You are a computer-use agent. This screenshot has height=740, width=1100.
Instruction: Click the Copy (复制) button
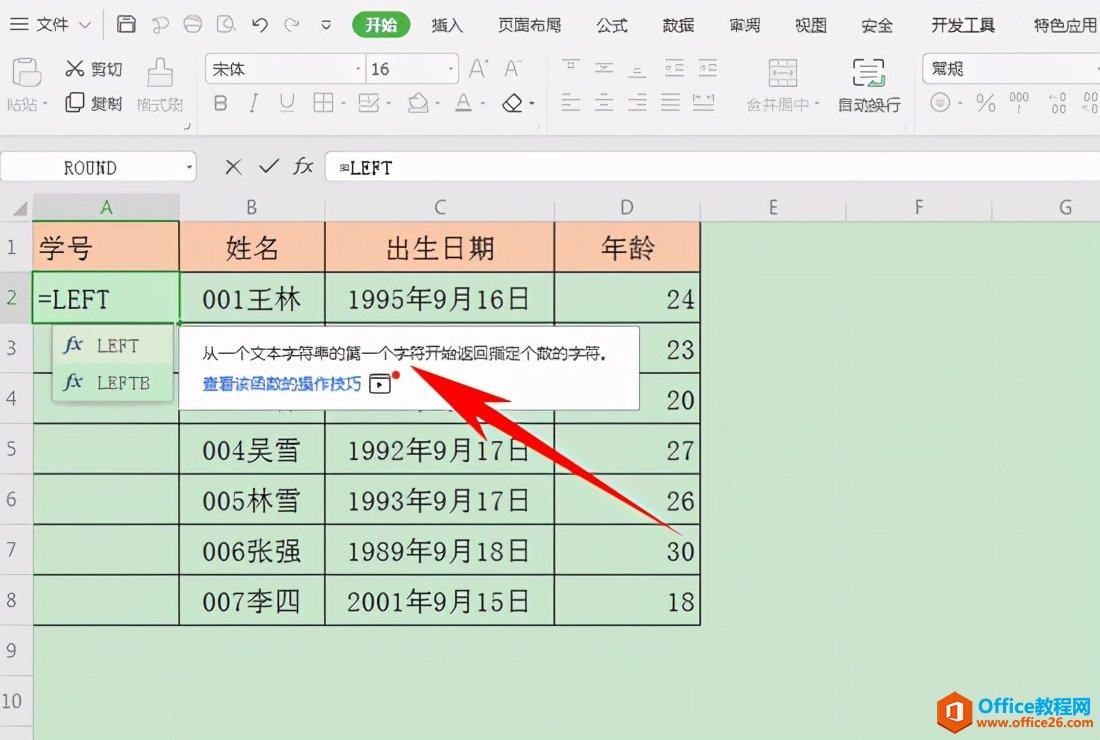(x=93, y=103)
